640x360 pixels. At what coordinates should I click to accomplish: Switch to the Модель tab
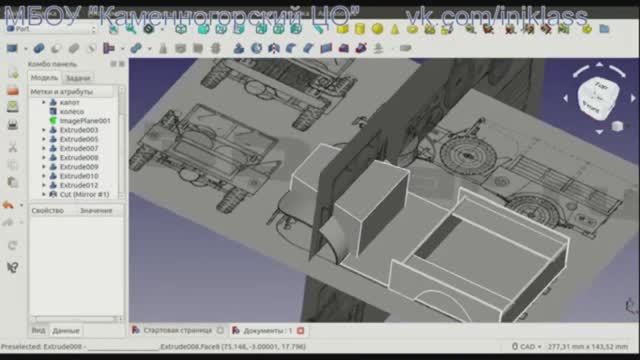point(44,78)
